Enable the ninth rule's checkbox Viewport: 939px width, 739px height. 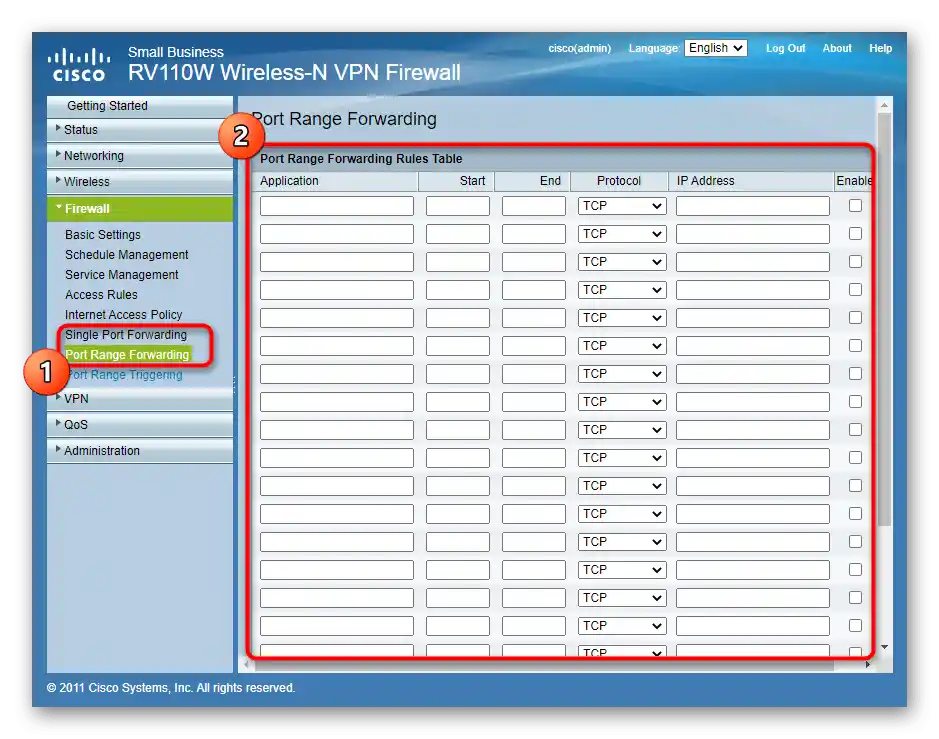pos(855,429)
